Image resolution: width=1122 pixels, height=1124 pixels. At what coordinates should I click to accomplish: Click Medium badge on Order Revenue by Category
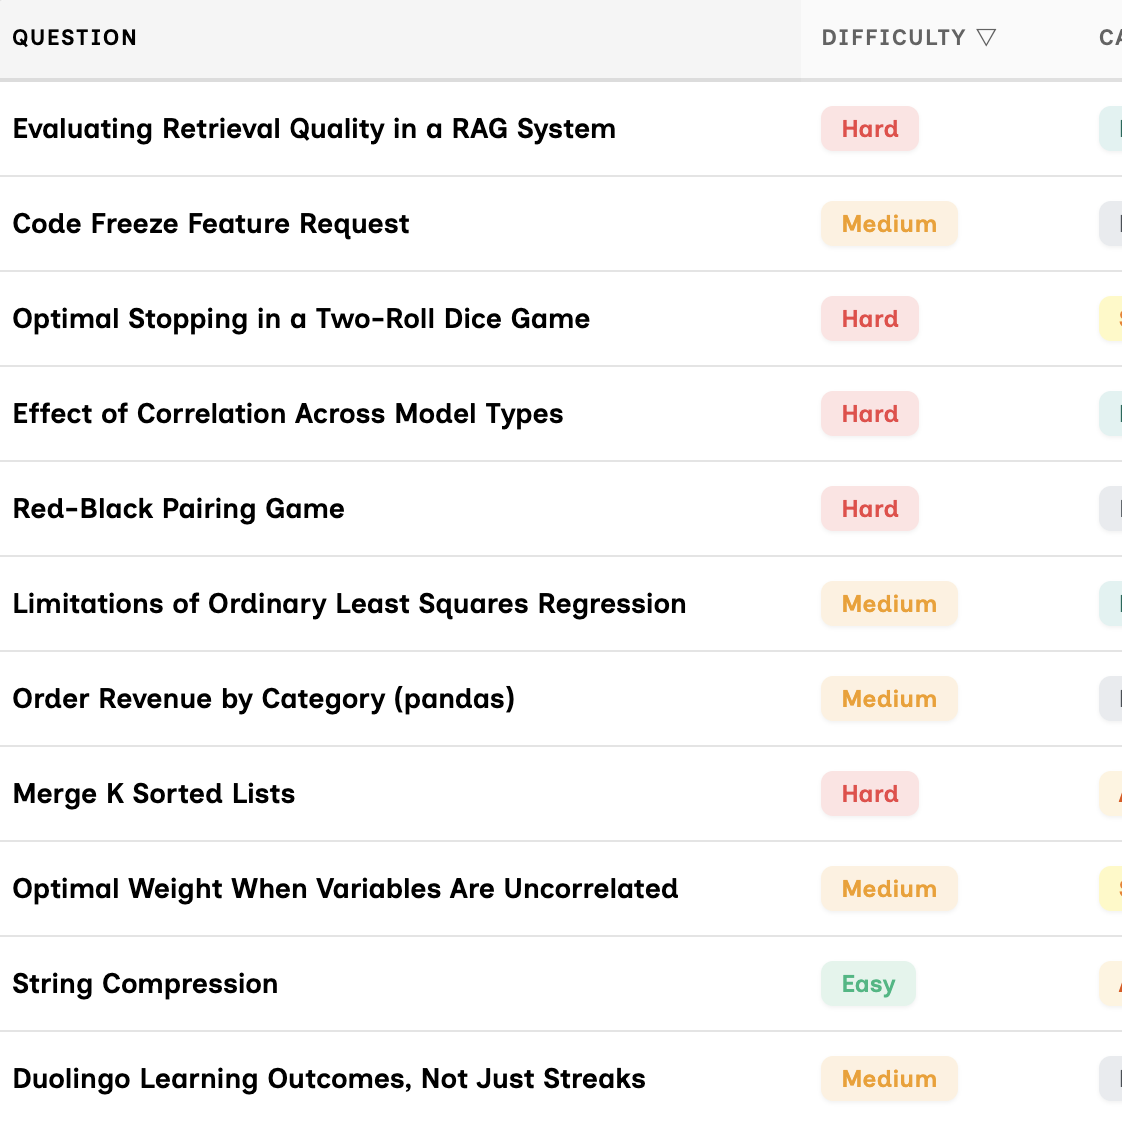coord(889,699)
